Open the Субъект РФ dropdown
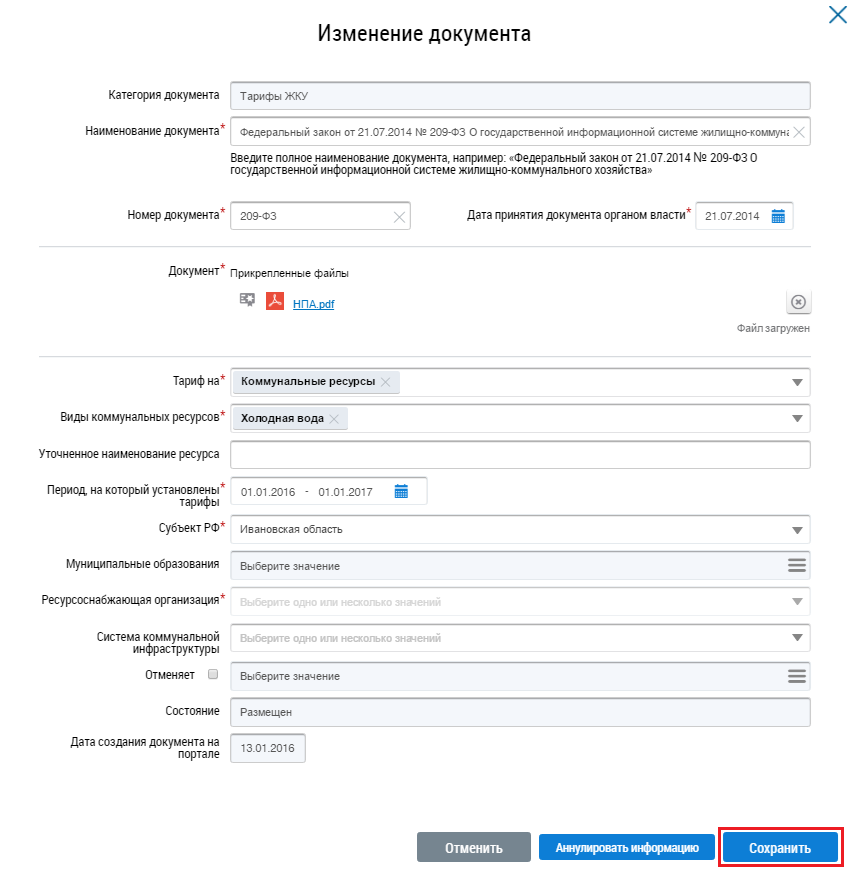Viewport: 850px width, 876px height. 797,530
